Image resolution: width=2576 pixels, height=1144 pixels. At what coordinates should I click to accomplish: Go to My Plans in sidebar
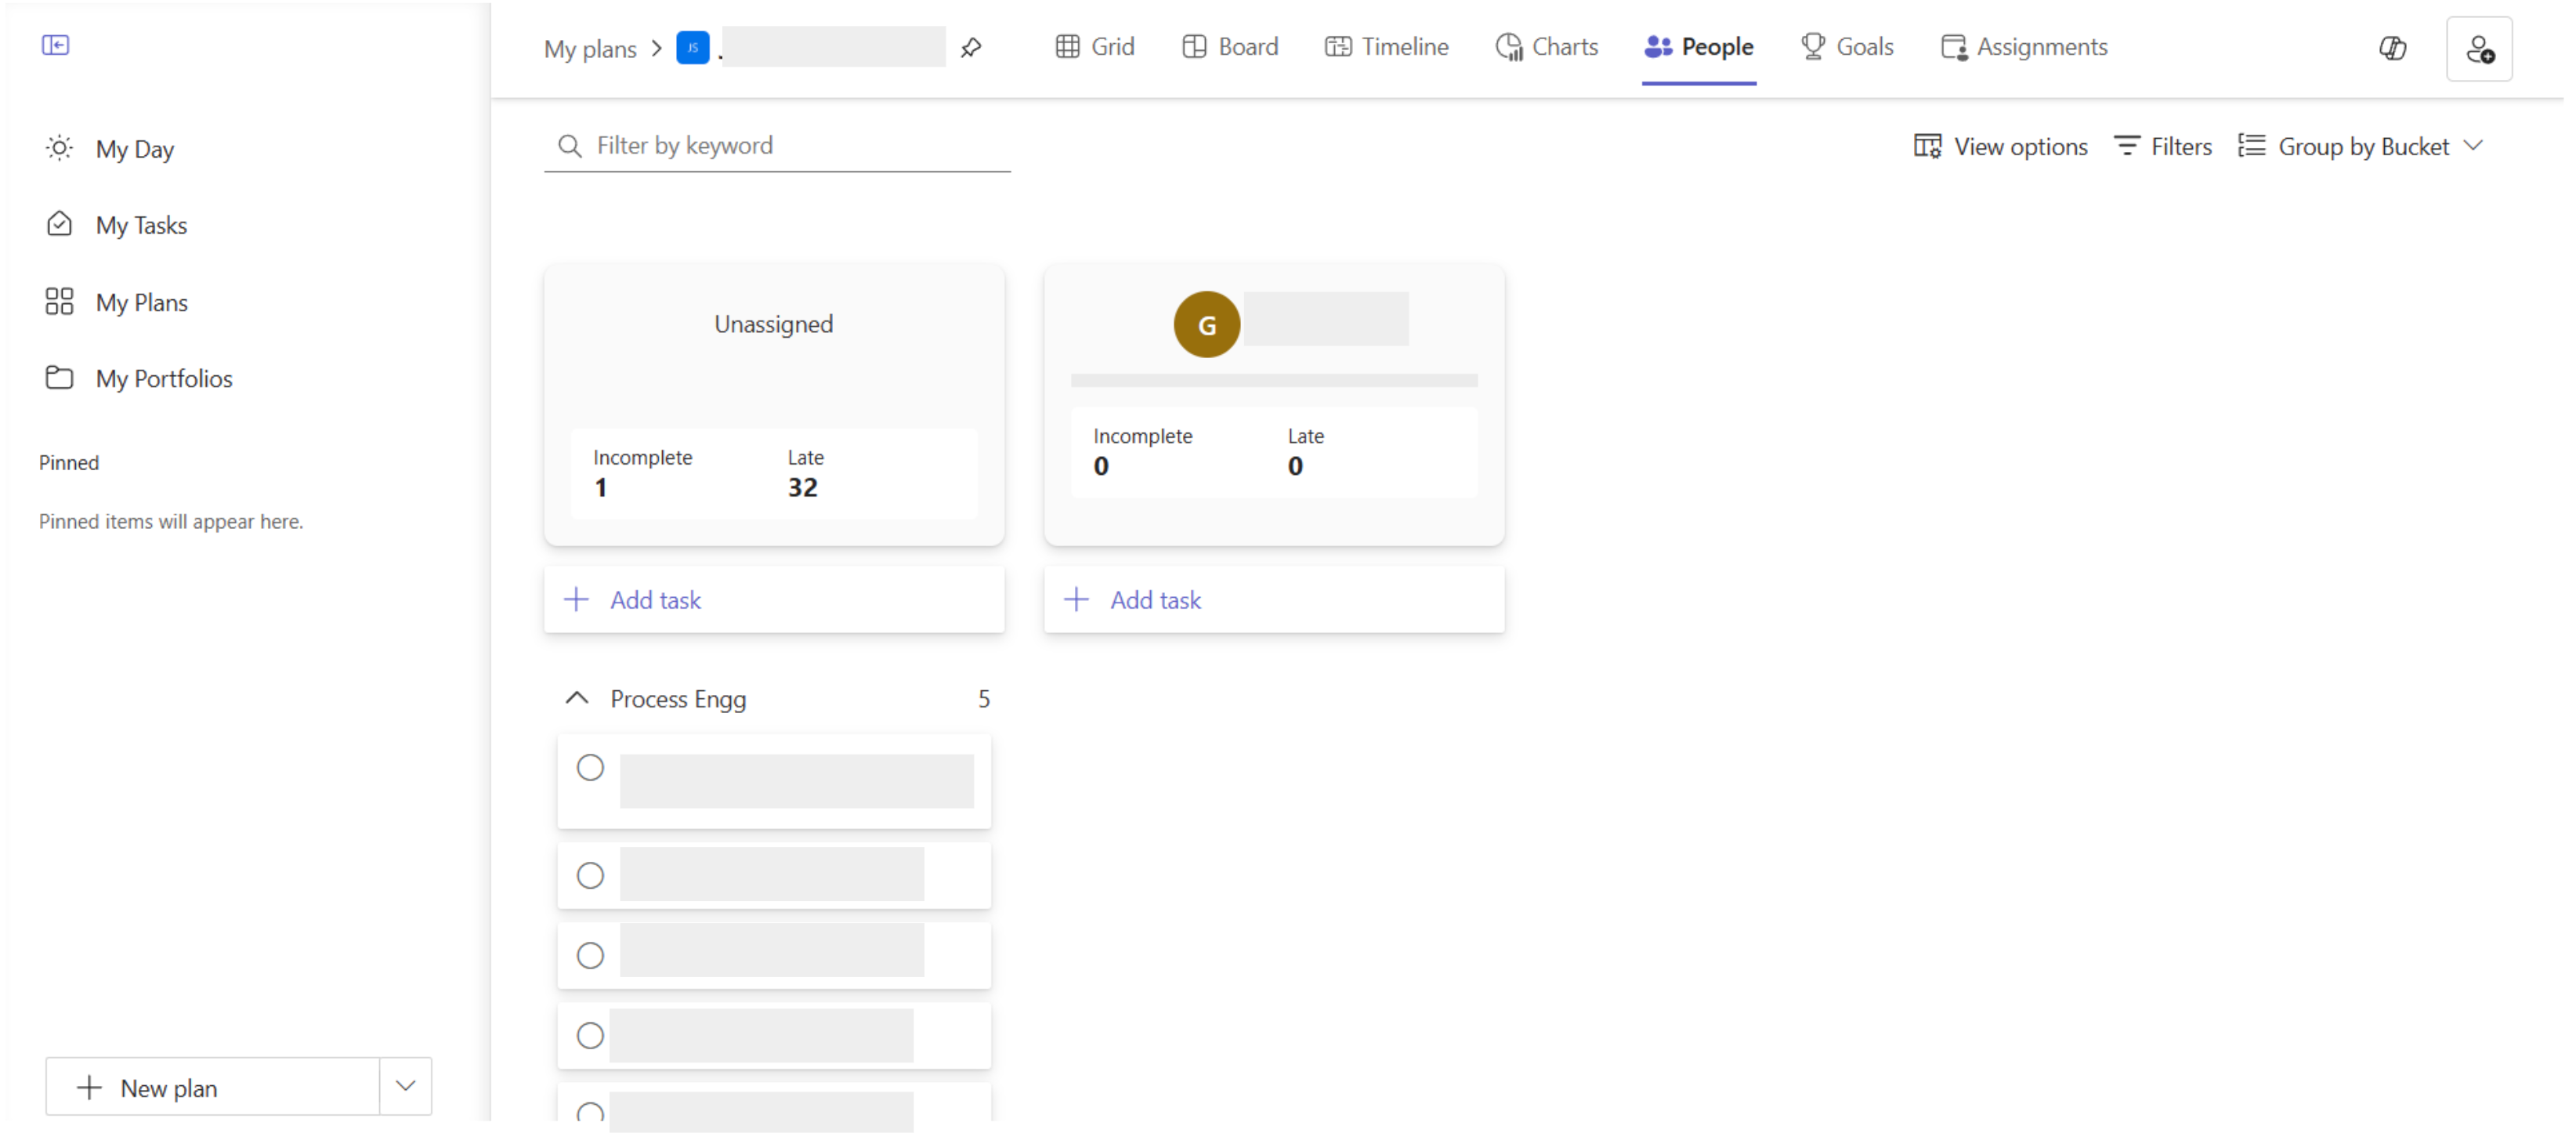[x=116, y=302]
